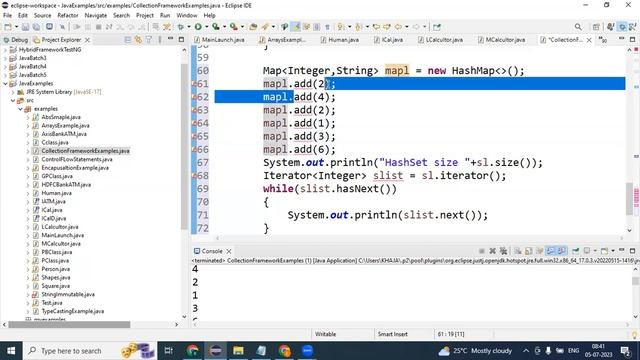Click the Display Selected Console icon
The height and width of the screenshot is (360, 640).
(587, 251)
